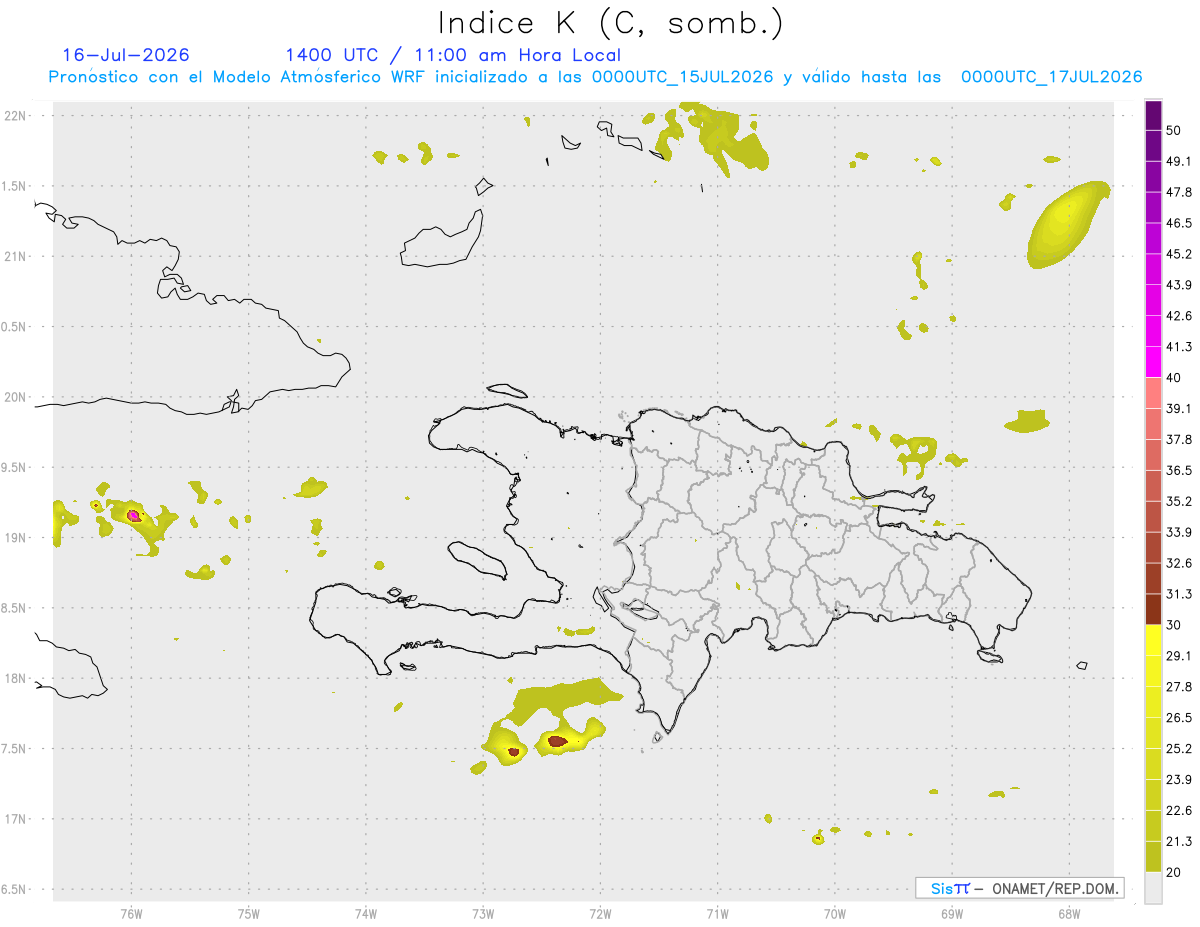Click the "42.6" colorbar value
Viewport: 1200px width, 927px height.
[x=1179, y=316]
